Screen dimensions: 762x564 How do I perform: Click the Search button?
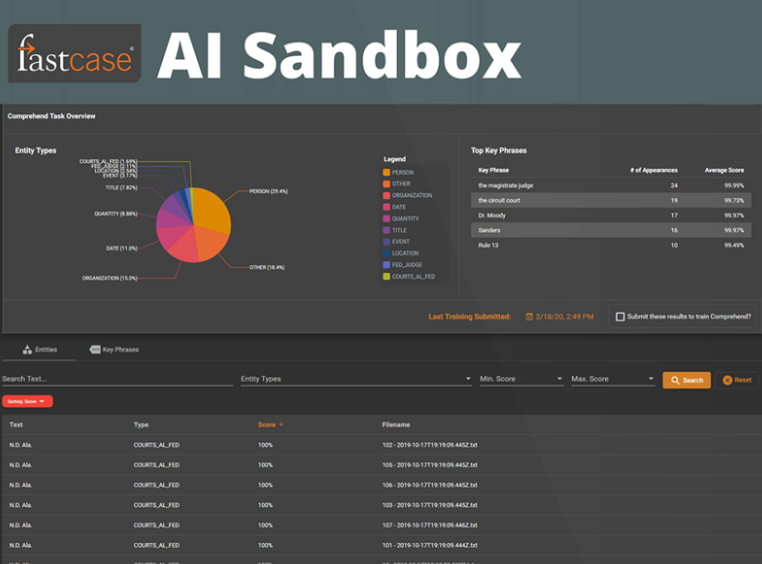coord(686,380)
